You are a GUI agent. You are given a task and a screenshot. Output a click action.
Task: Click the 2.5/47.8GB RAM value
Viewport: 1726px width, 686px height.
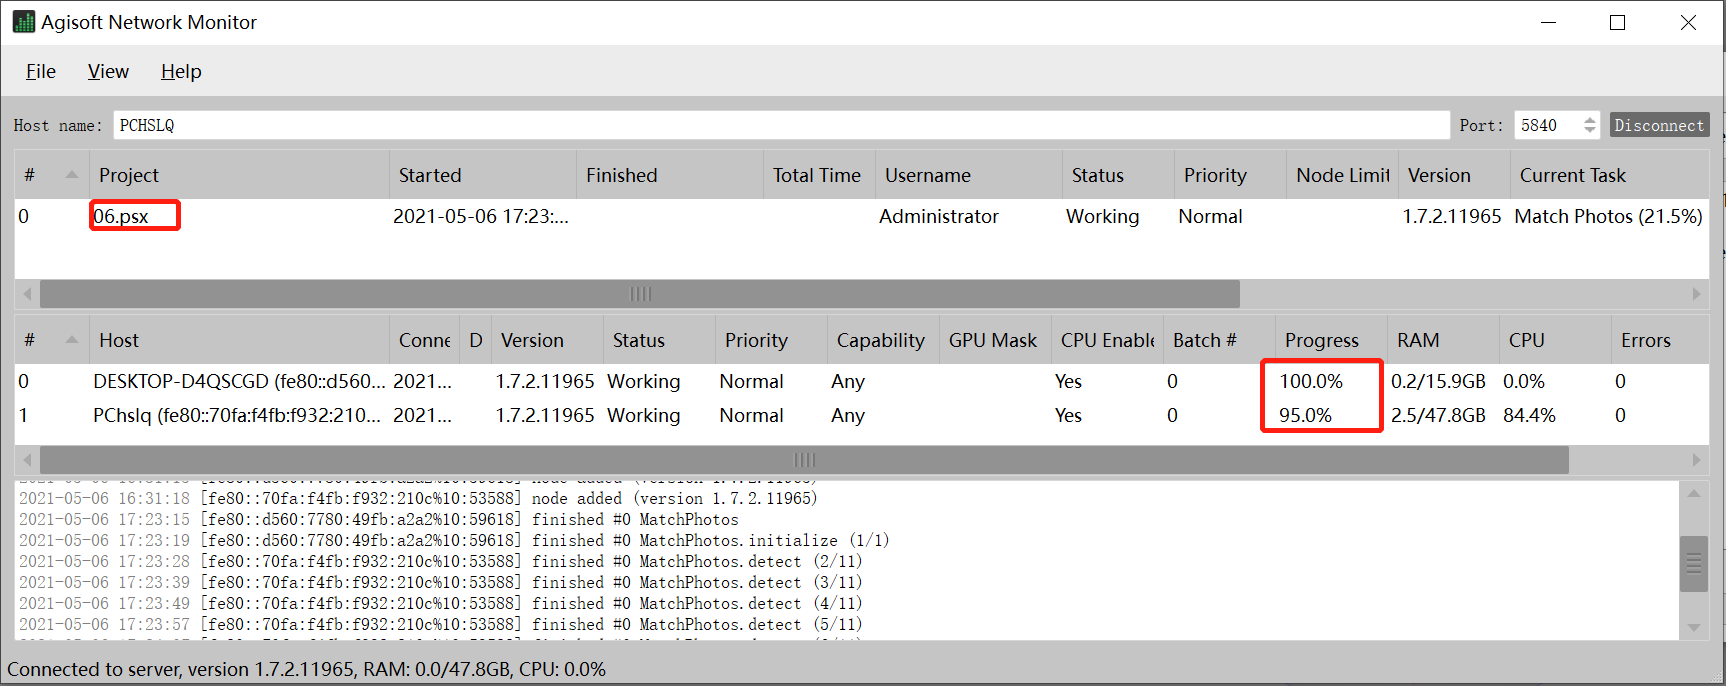point(1438,415)
